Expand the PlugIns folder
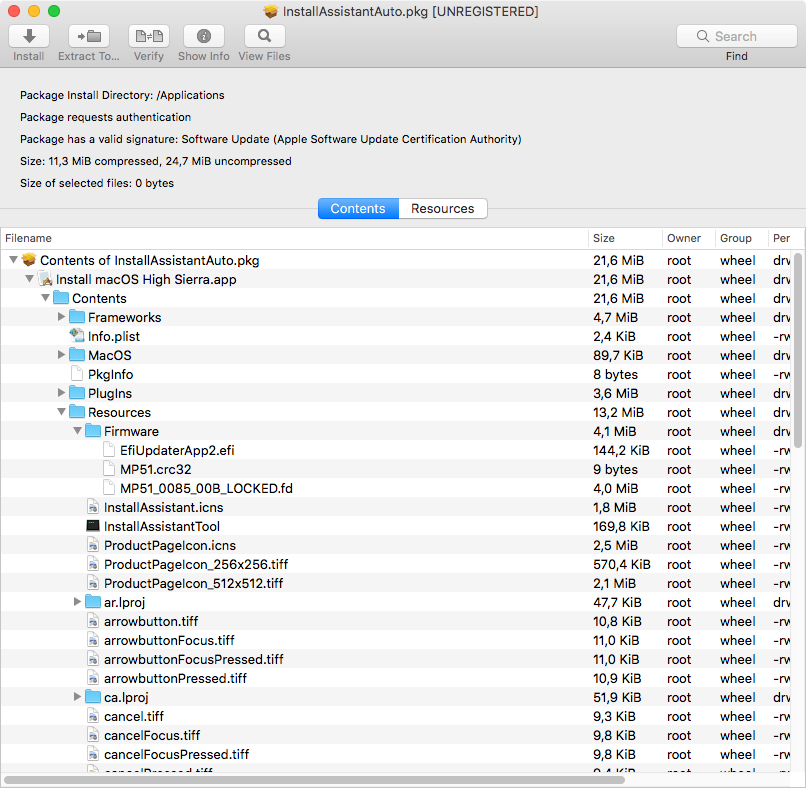This screenshot has height=788, width=806. point(62,393)
